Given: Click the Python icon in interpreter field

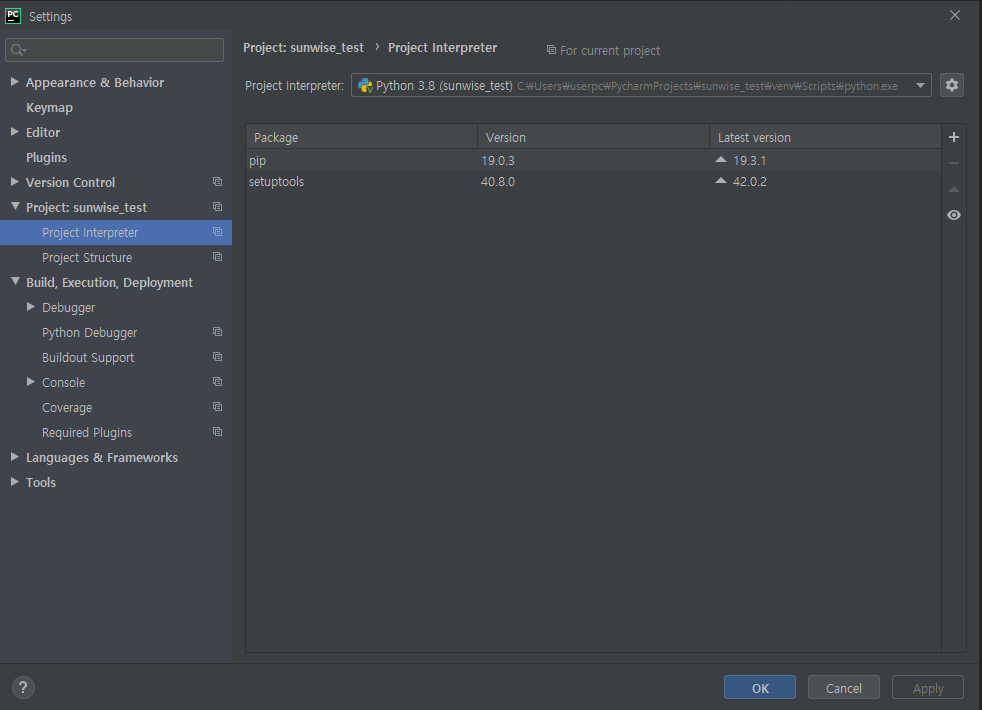Looking at the screenshot, I should (365, 86).
